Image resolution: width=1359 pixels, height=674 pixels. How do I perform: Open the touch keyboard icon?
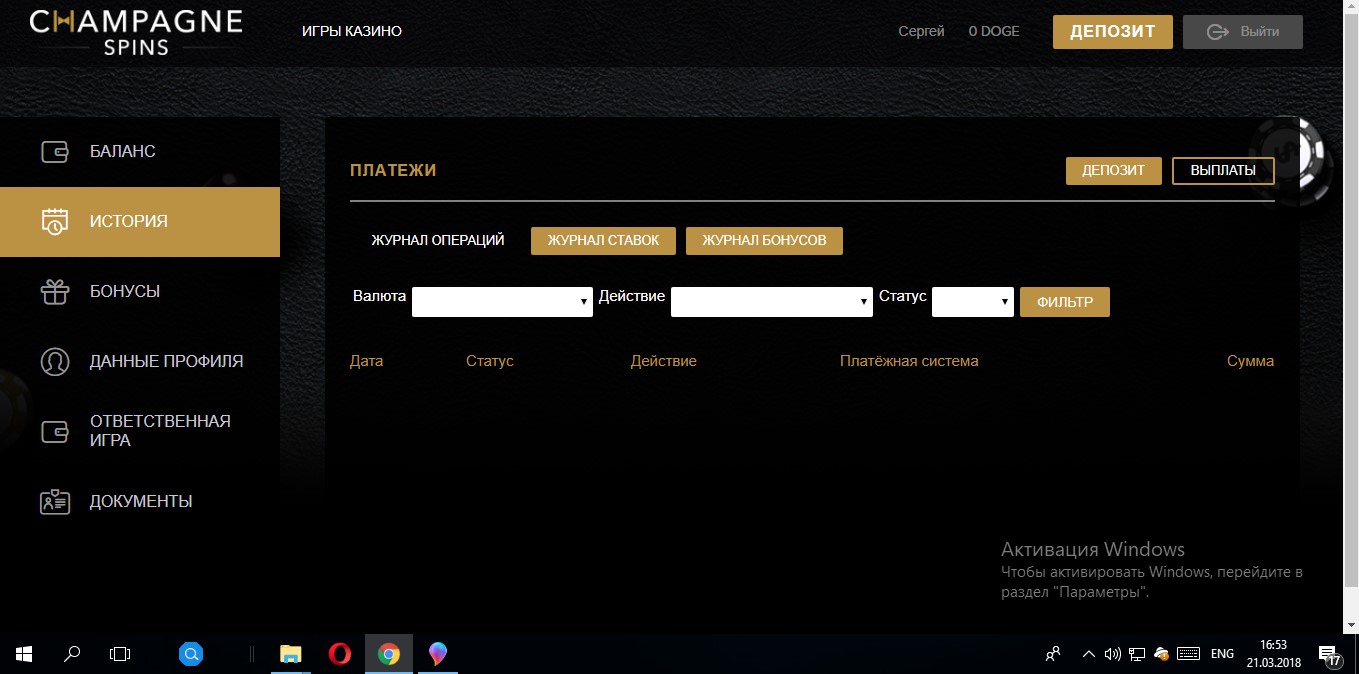coord(1188,654)
